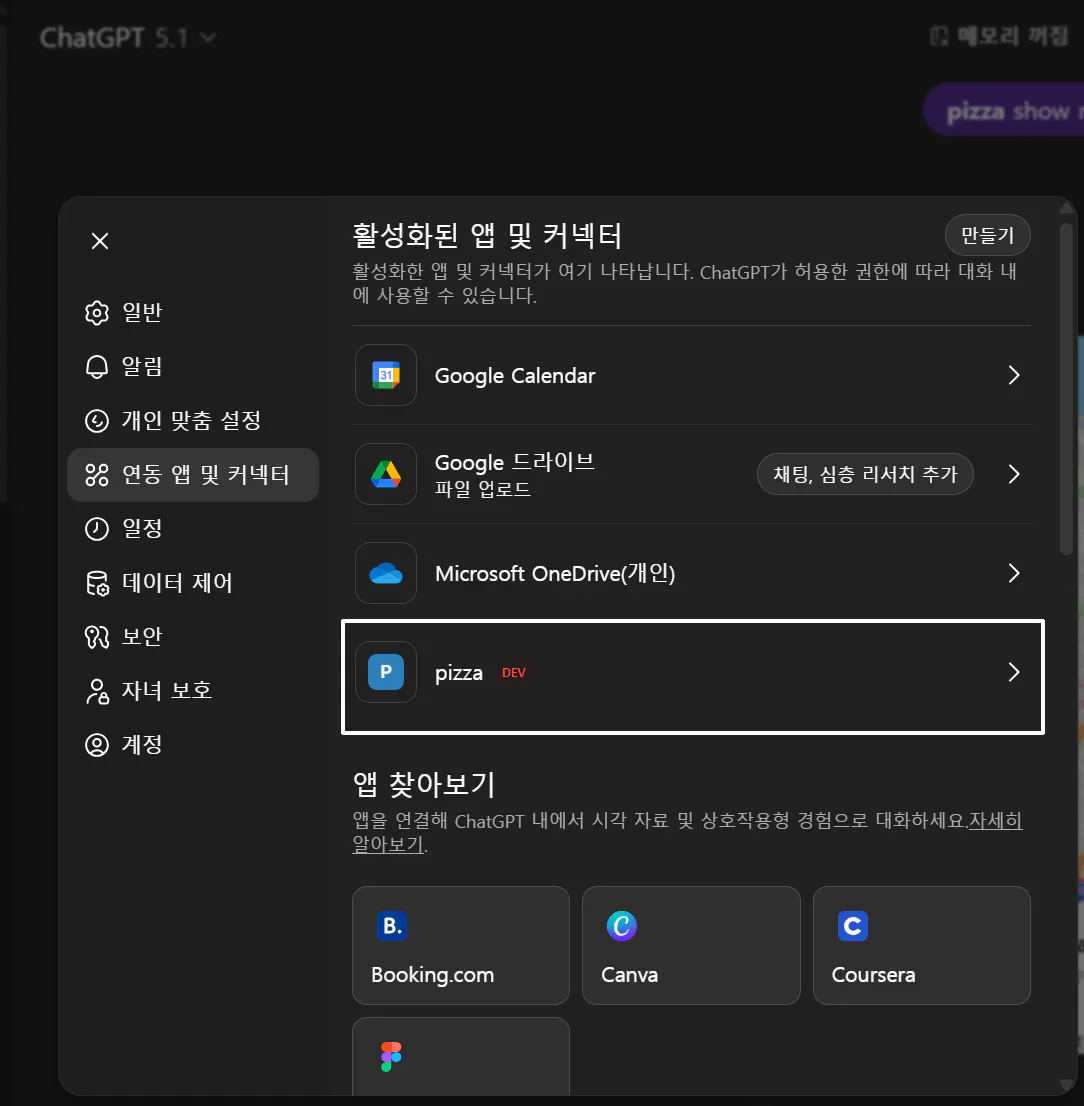Click the Coursera logo icon

pos(853,925)
